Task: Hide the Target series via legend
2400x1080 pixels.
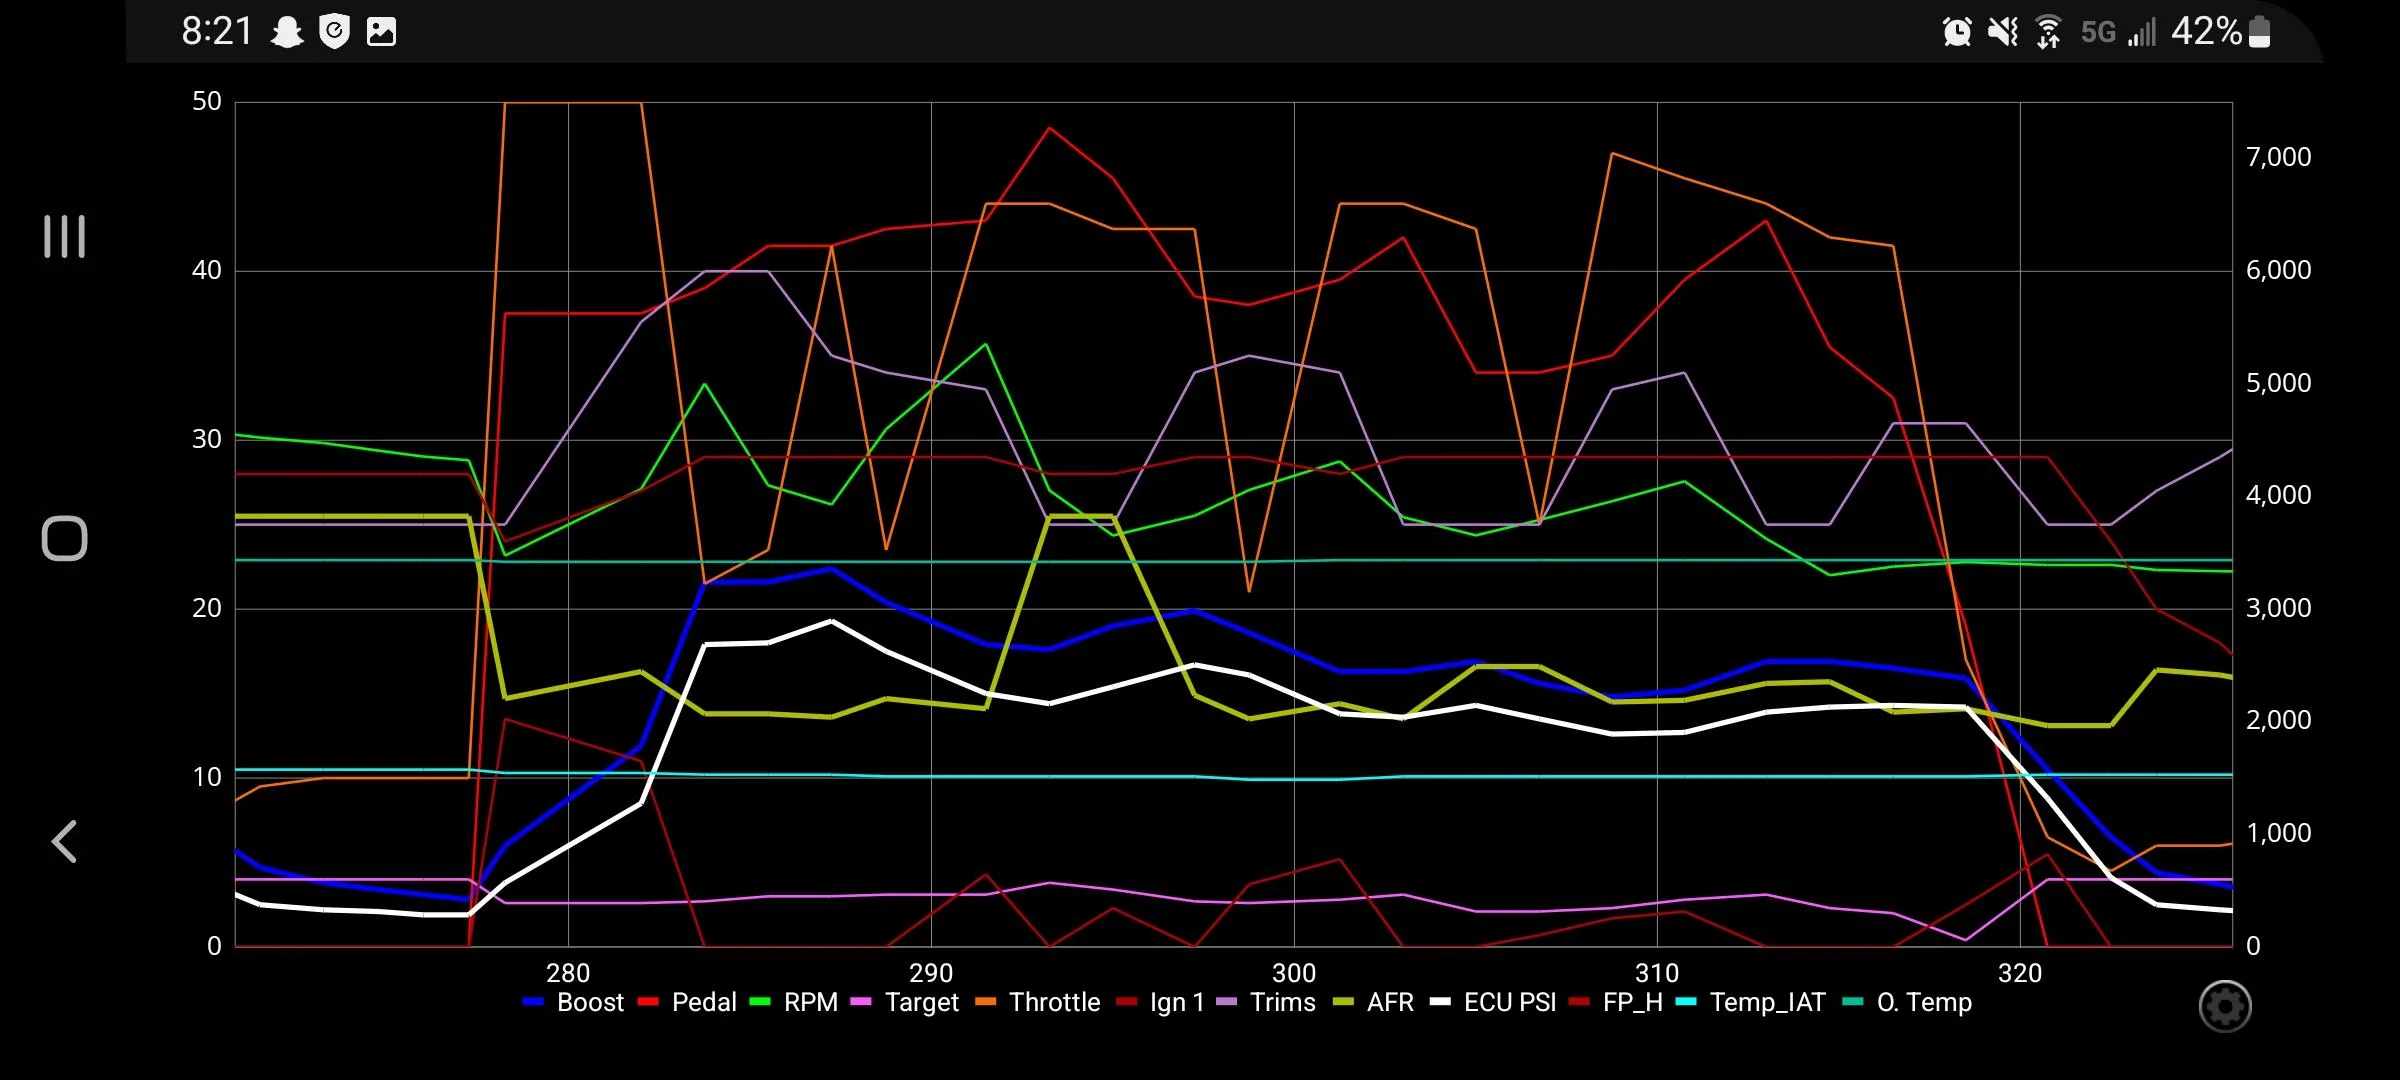Action: (905, 1002)
